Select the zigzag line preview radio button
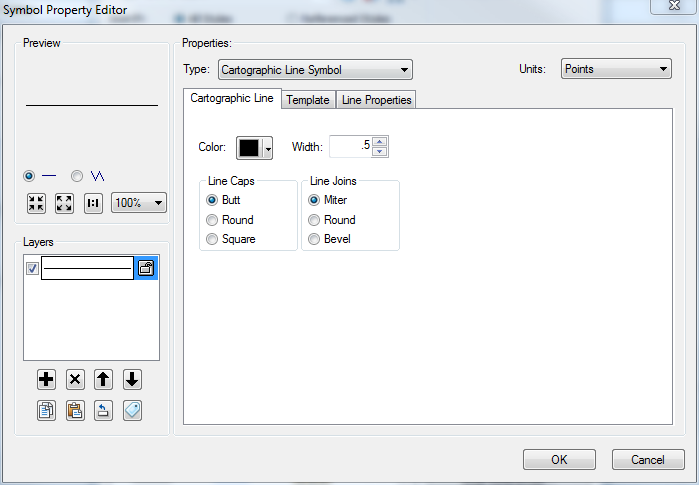The image size is (699, 485). tap(77, 176)
